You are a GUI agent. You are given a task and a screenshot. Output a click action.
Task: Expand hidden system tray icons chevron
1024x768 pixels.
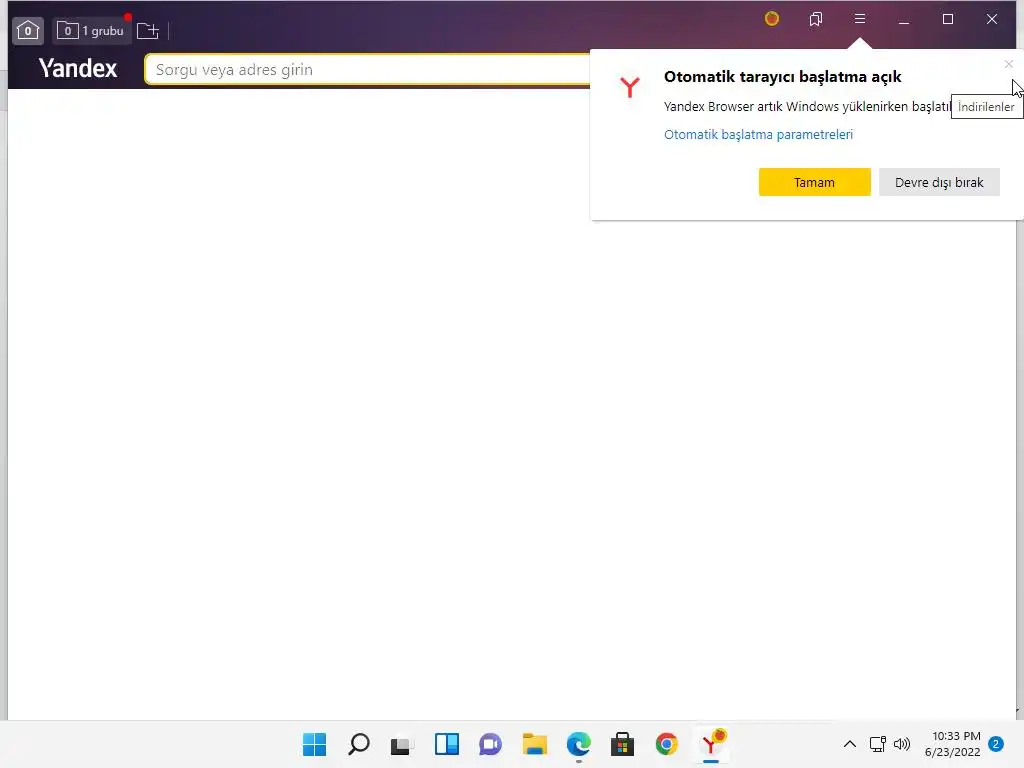[x=850, y=744]
